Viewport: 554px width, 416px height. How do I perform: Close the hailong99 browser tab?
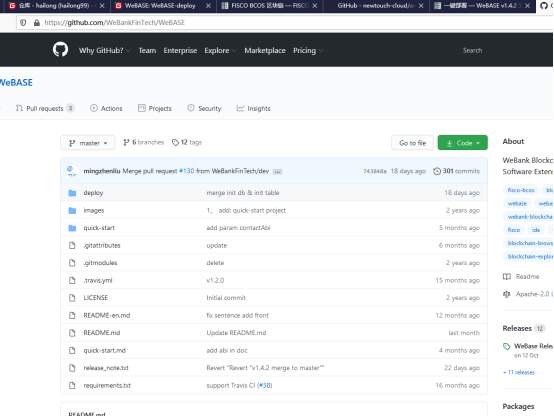click(x=102, y=6)
